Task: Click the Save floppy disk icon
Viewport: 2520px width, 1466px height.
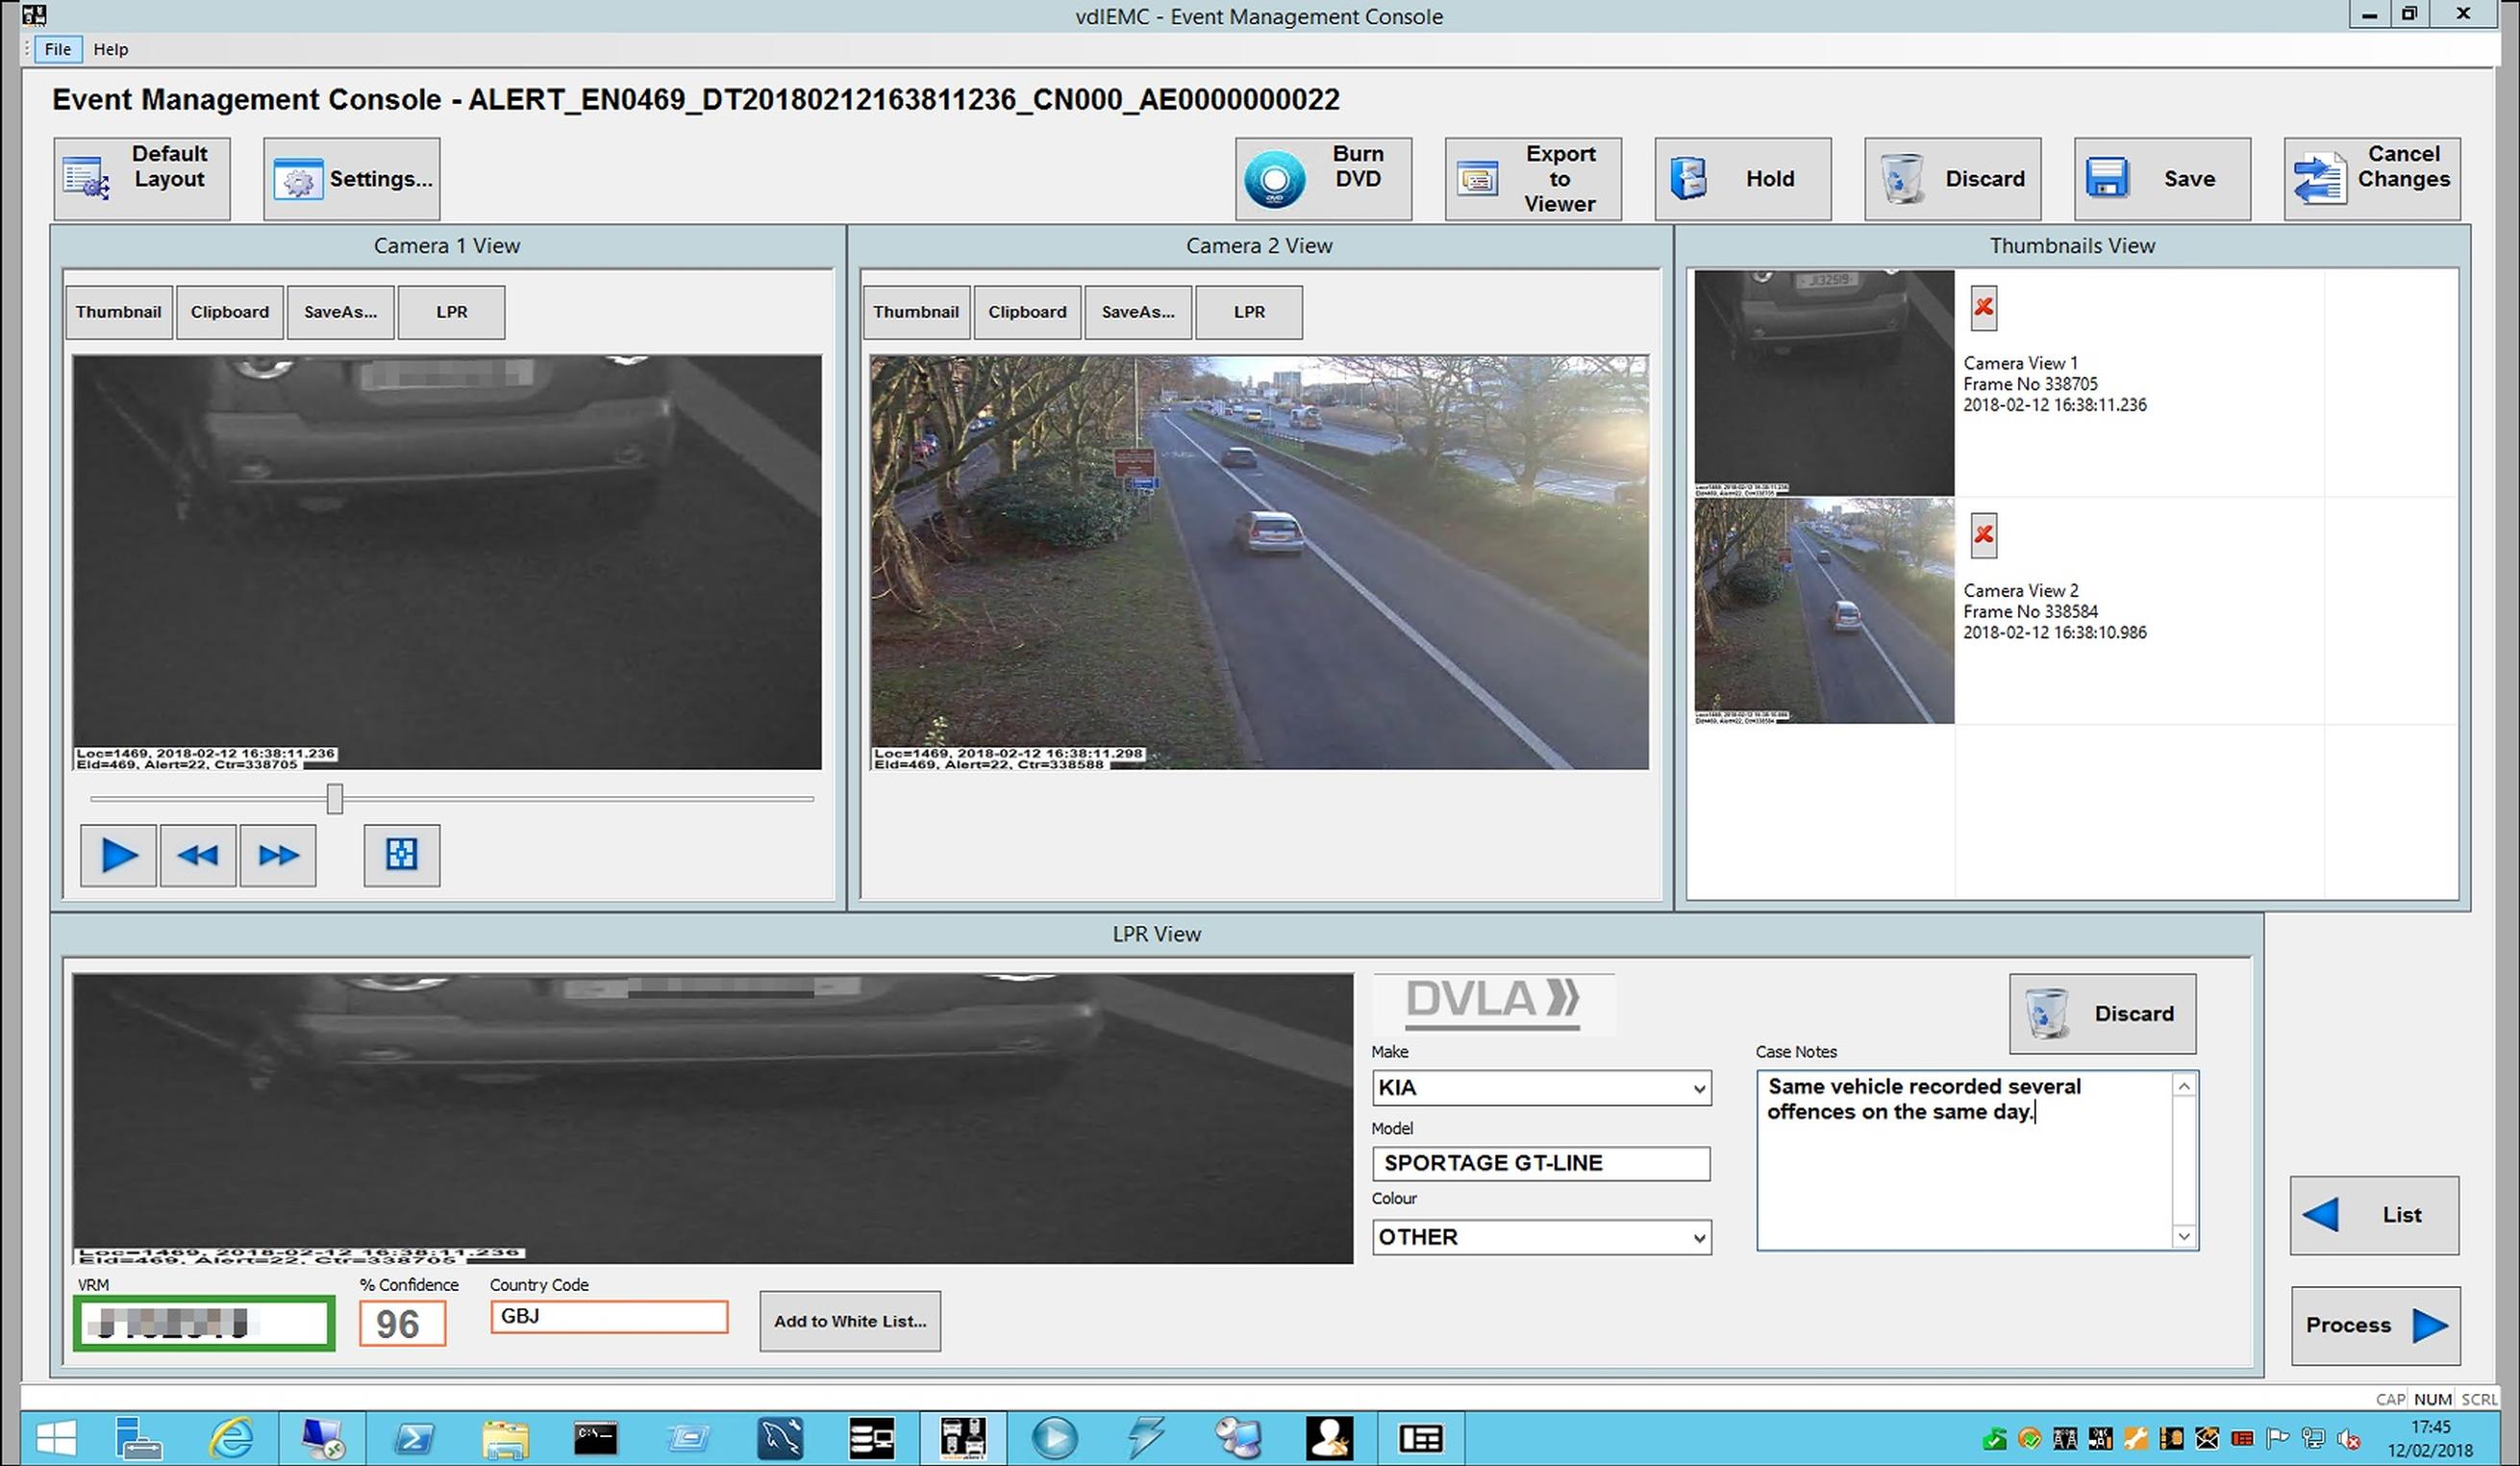Action: pyautogui.click(x=2107, y=179)
